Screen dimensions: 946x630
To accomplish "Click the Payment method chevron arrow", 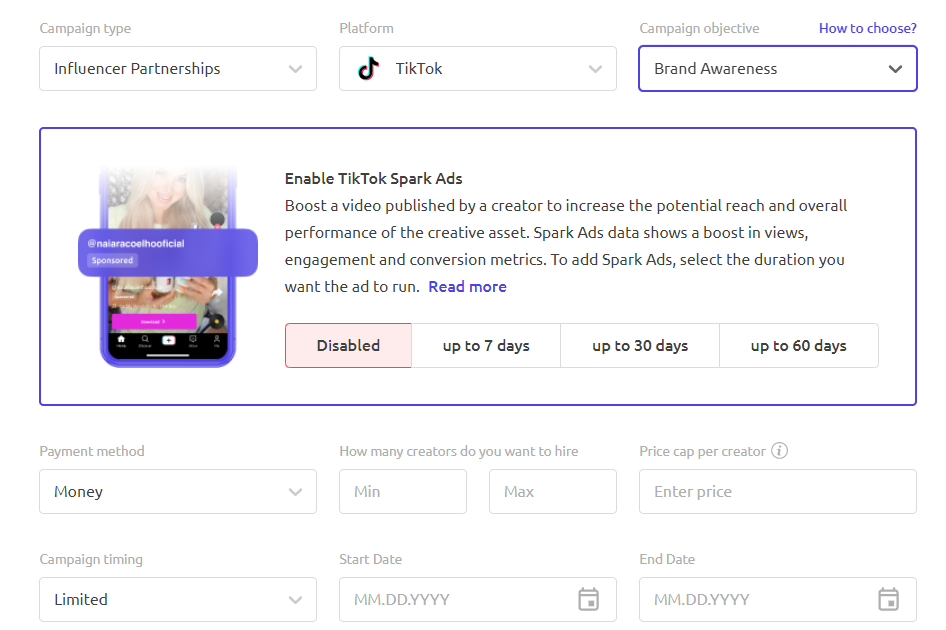I will (x=295, y=492).
